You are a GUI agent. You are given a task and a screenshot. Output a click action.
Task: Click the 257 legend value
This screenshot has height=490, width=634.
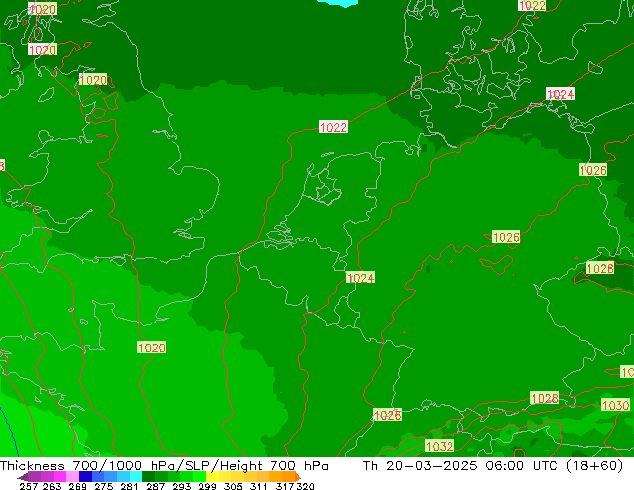click(x=29, y=486)
